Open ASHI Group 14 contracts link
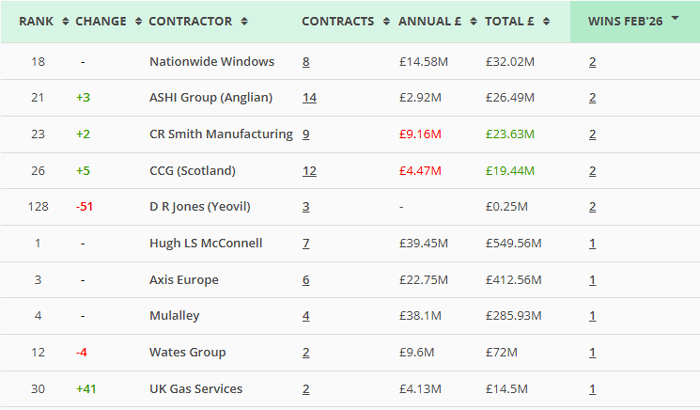 (309, 98)
